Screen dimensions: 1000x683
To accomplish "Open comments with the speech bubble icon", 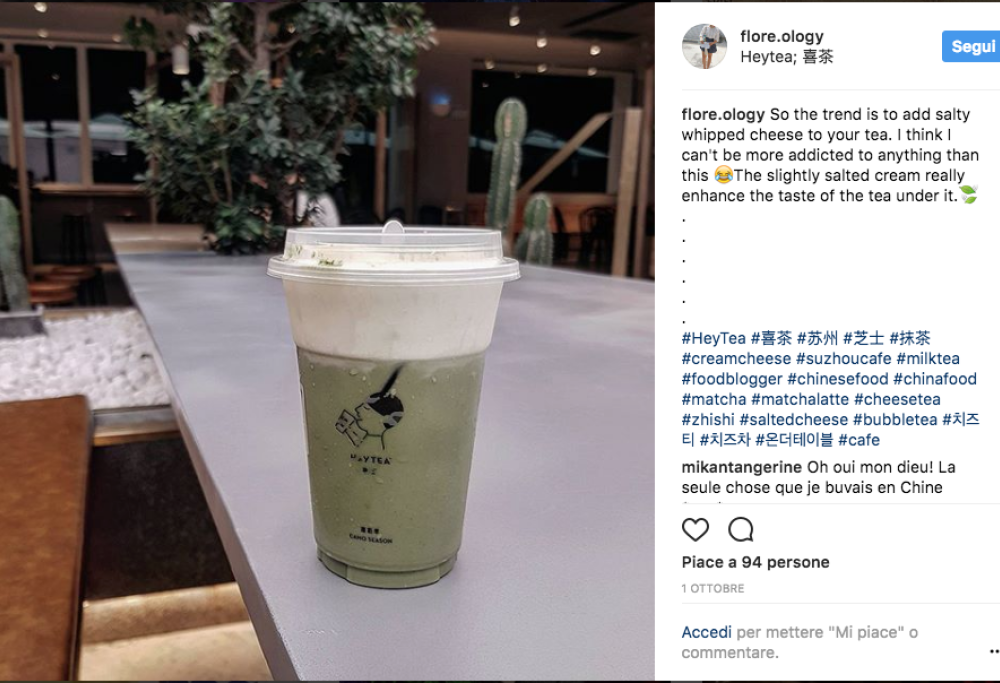I will point(740,529).
